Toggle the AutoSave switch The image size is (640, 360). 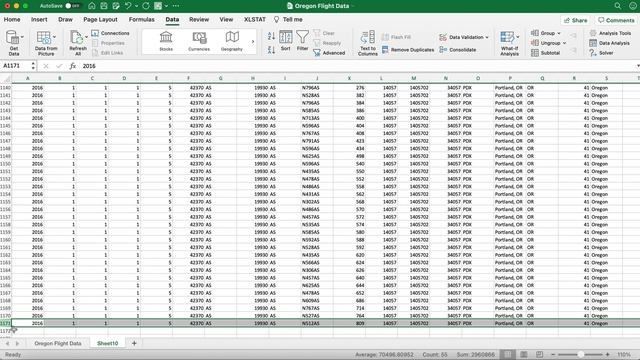pyautogui.click(x=73, y=6)
